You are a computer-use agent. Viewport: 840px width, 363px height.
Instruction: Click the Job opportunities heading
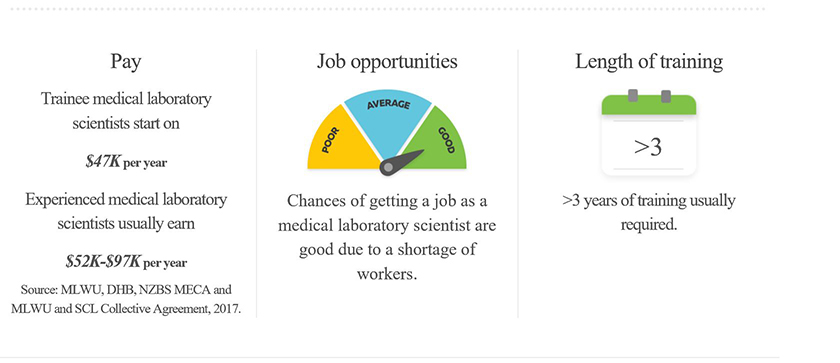[x=387, y=62]
